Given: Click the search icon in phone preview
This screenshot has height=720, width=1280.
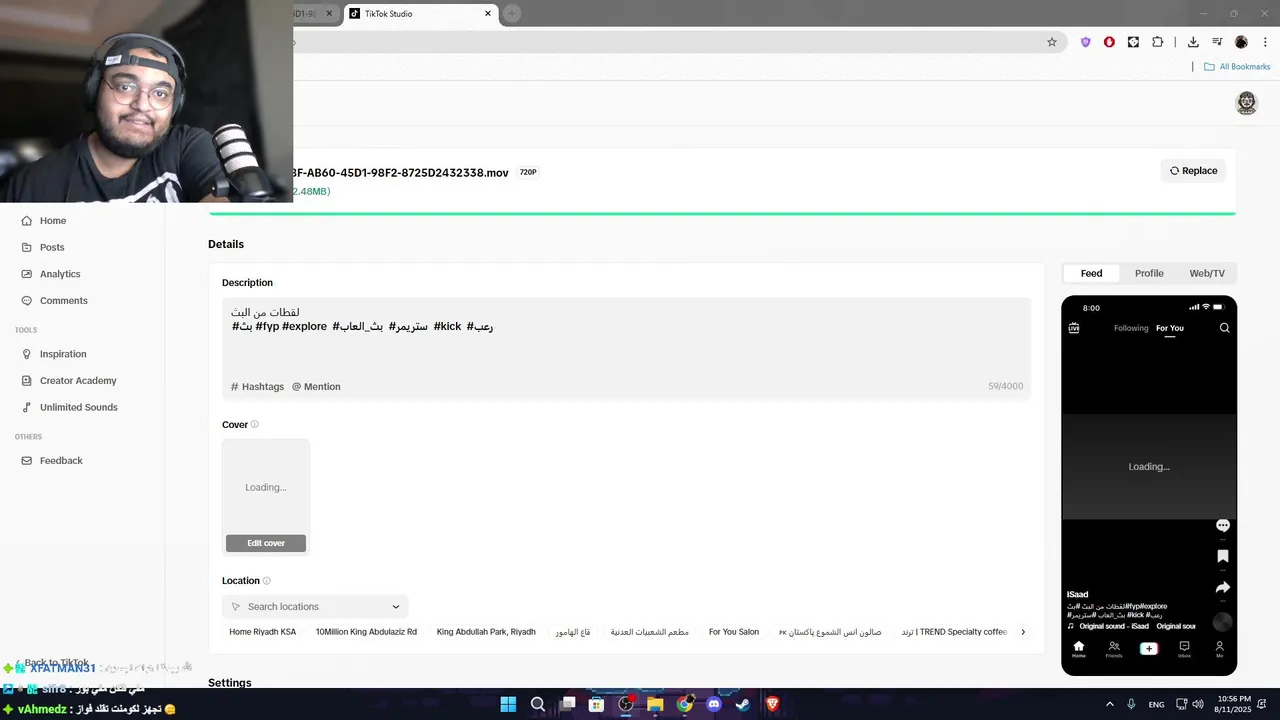Looking at the screenshot, I should (1224, 328).
